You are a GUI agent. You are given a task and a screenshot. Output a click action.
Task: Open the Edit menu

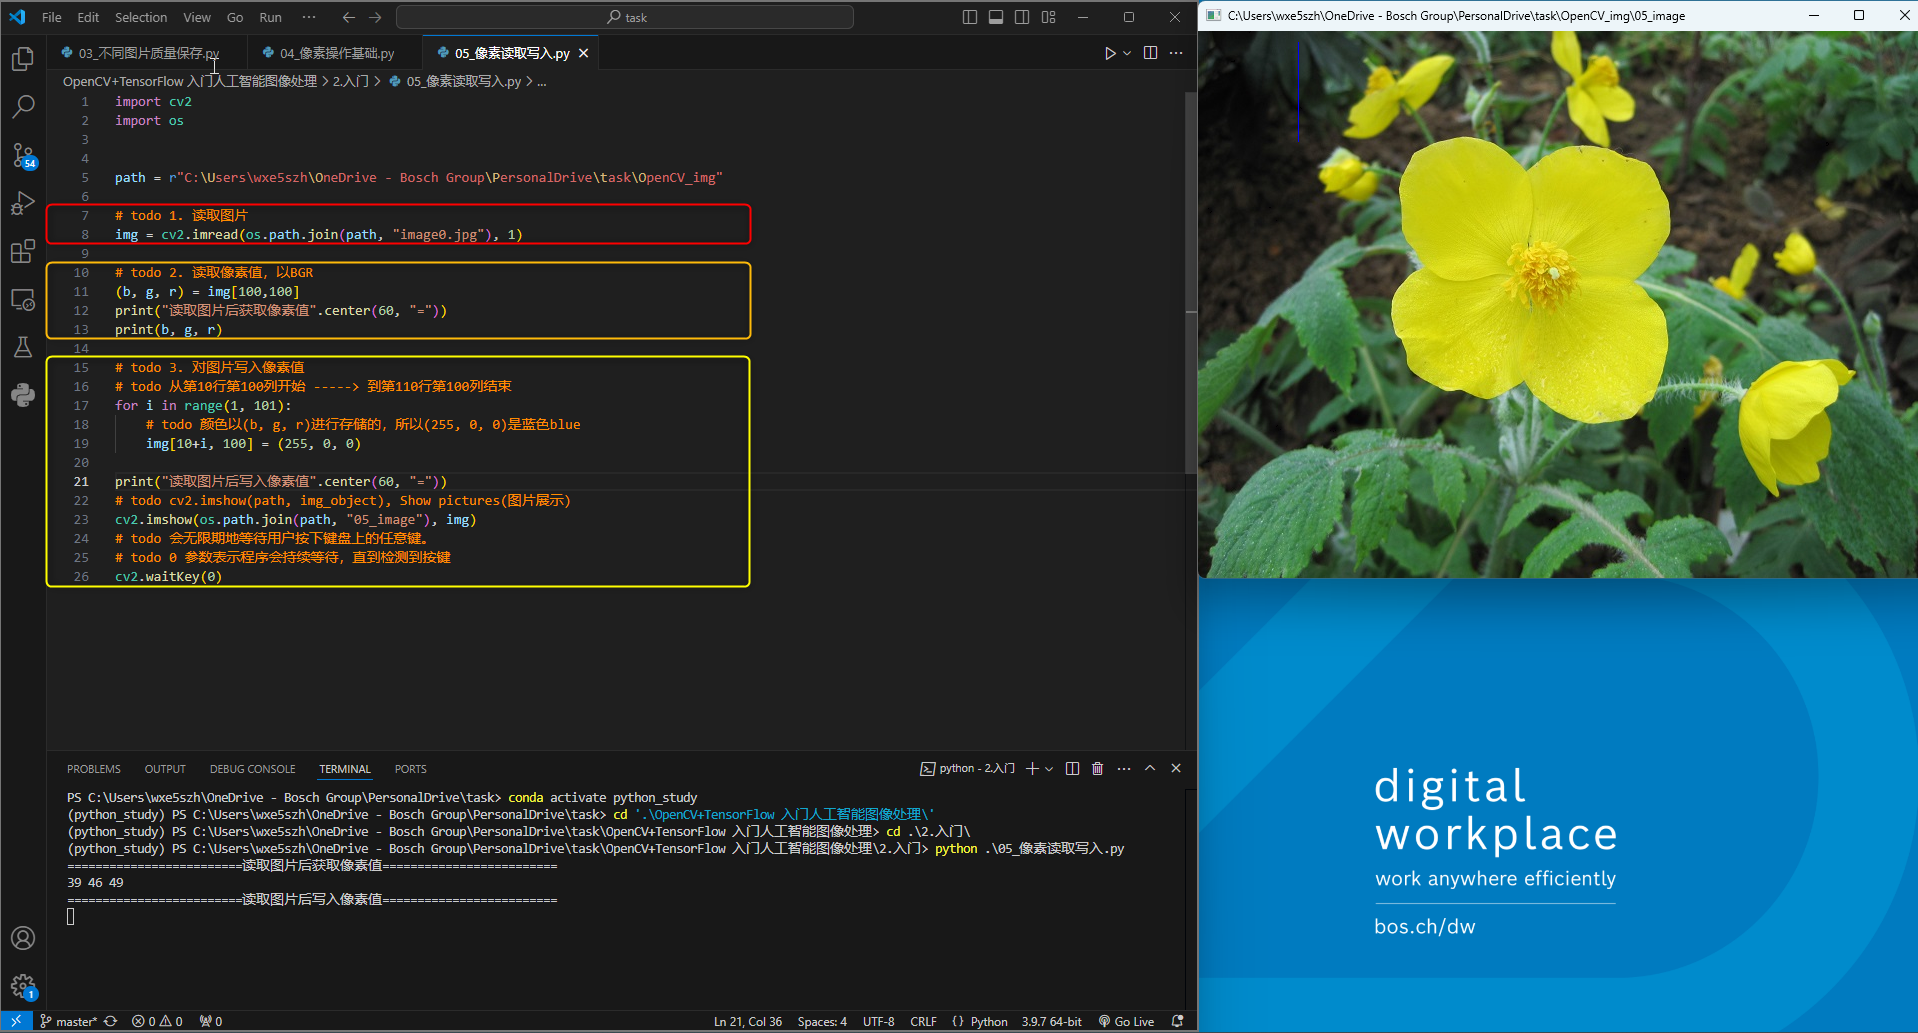point(88,17)
